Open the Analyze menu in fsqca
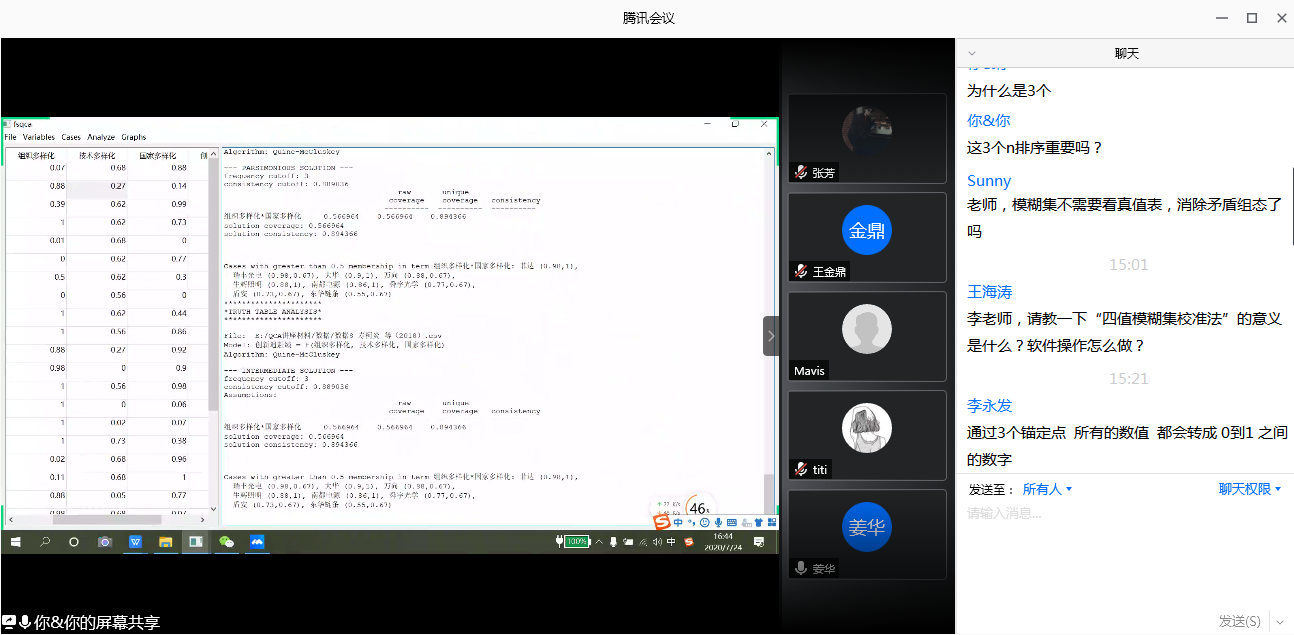Screen dimensions: 1294x635 point(101,137)
